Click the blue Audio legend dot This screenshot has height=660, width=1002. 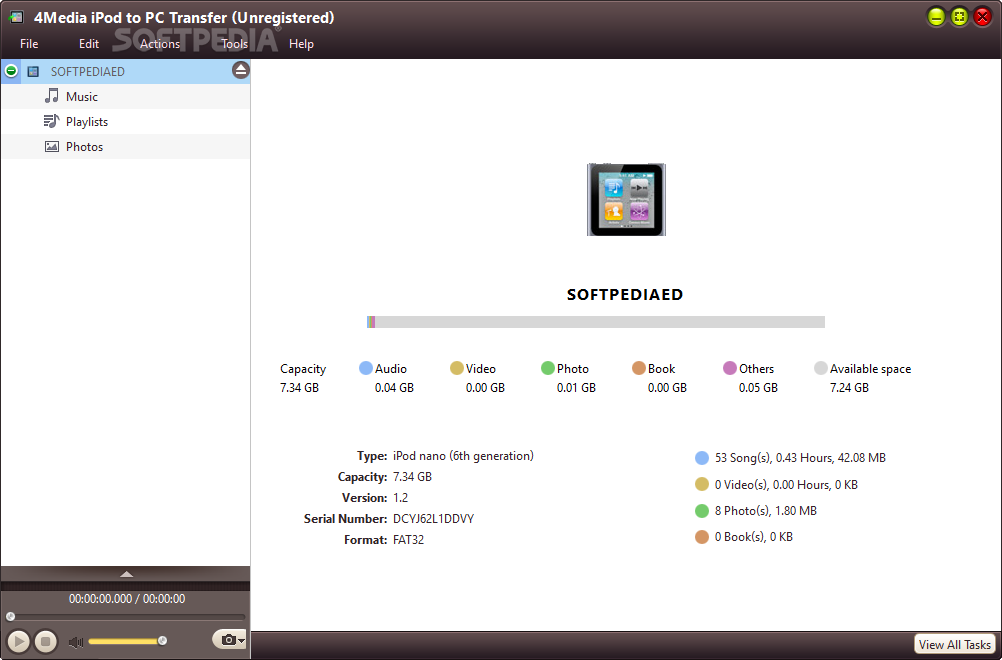point(366,368)
